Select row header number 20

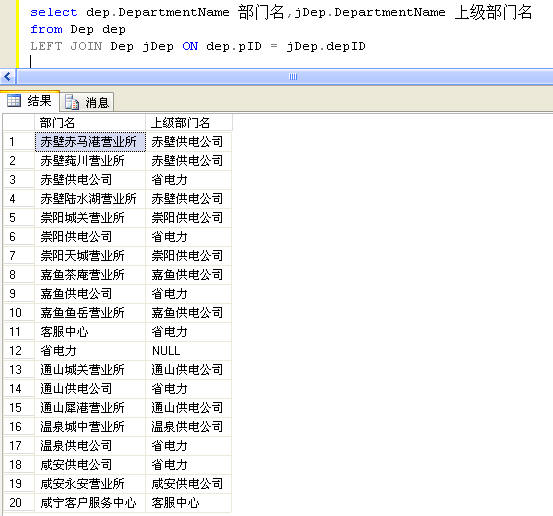coord(19,503)
